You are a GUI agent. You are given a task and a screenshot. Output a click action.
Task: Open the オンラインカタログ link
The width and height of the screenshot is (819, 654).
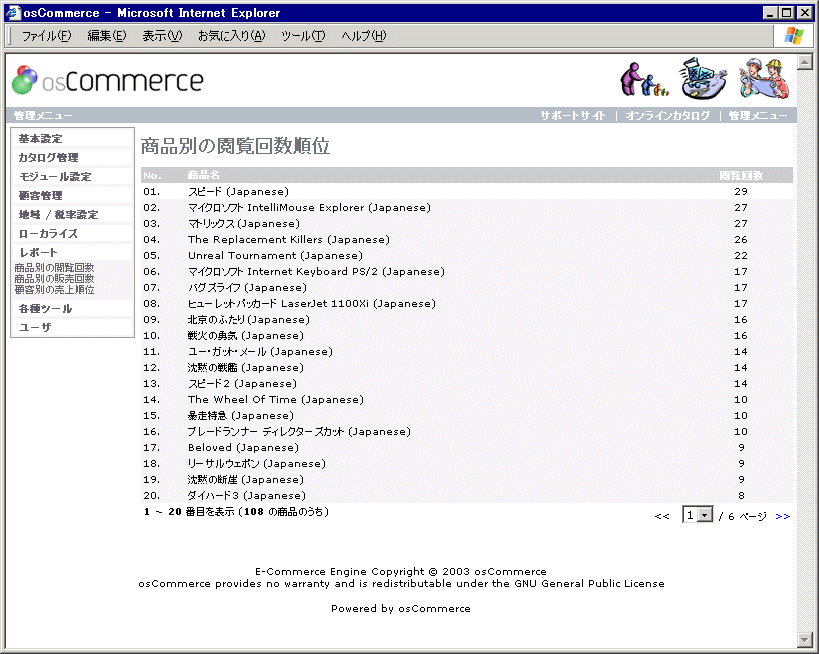point(668,115)
